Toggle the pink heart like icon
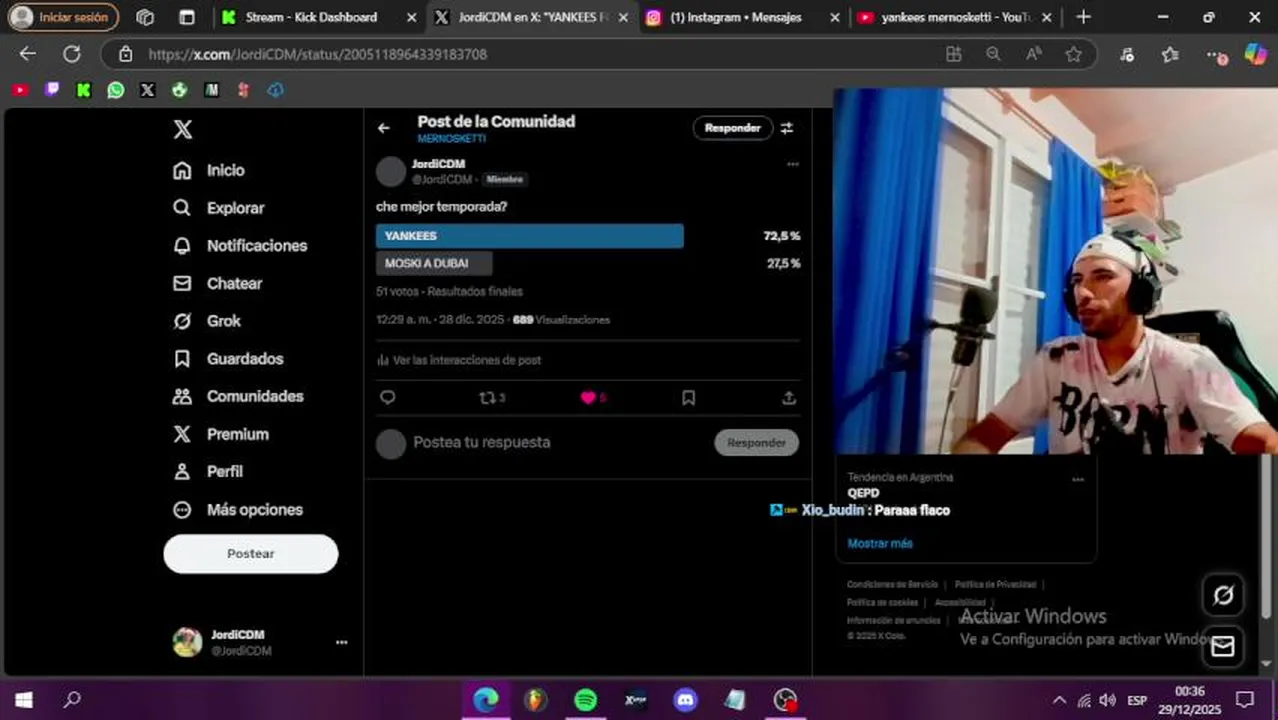Viewport: 1278px width, 720px height. [x=588, y=398]
